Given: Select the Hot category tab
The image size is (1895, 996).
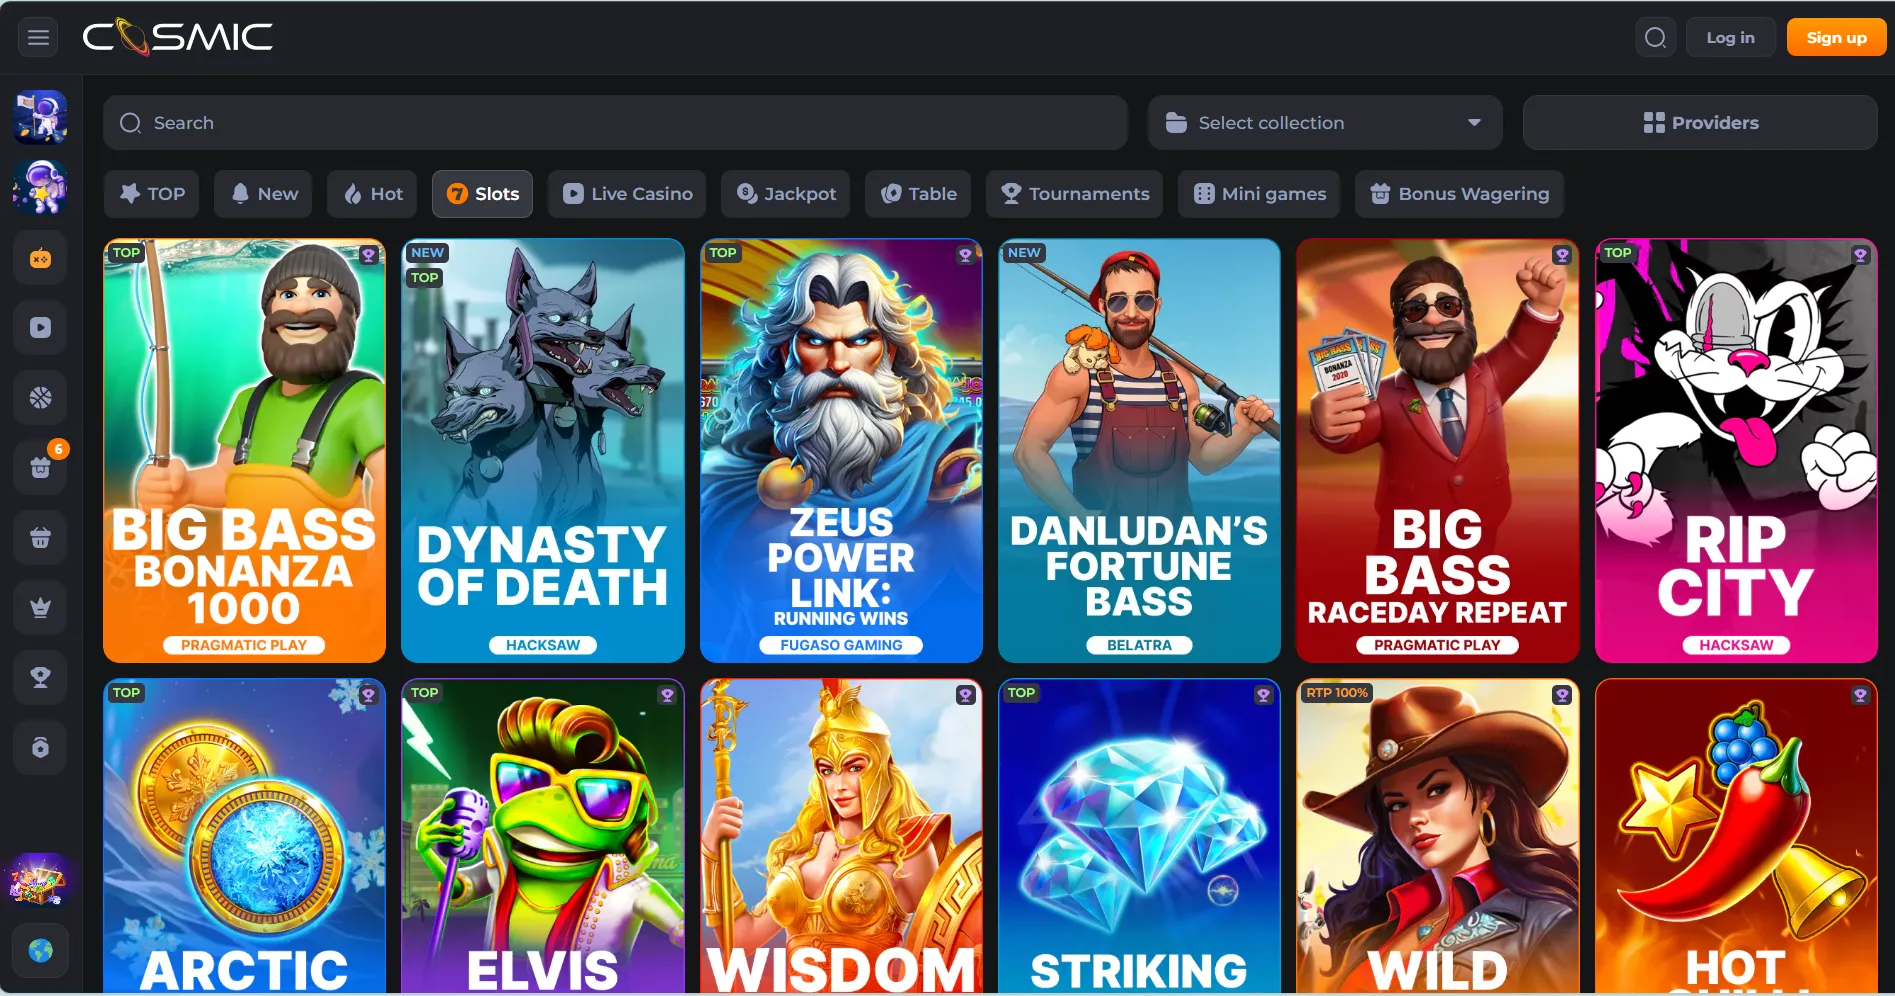Looking at the screenshot, I should [x=373, y=194].
